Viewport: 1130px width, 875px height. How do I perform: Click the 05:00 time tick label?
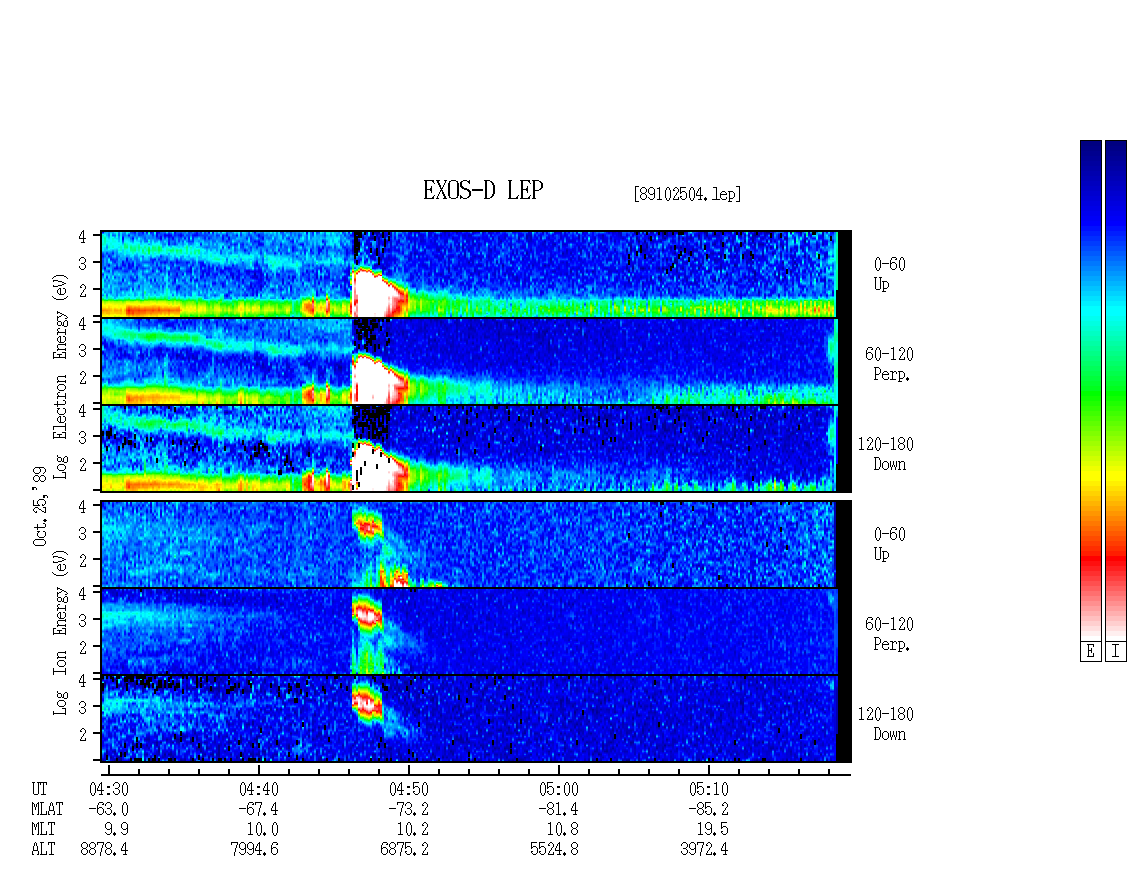[x=559, y=789]
